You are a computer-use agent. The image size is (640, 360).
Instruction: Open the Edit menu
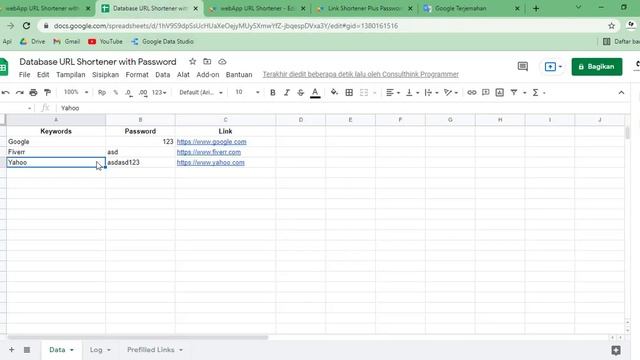point(43,75)
